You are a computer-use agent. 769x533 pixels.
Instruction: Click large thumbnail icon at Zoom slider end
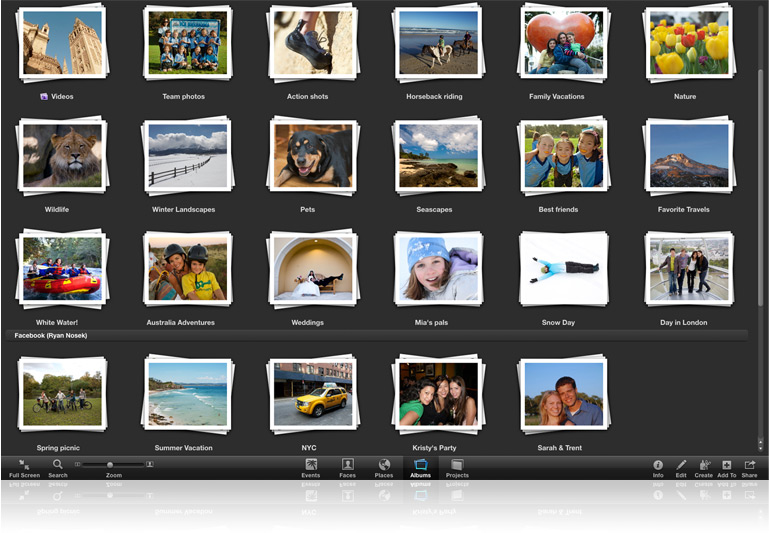tap(150, 464)
